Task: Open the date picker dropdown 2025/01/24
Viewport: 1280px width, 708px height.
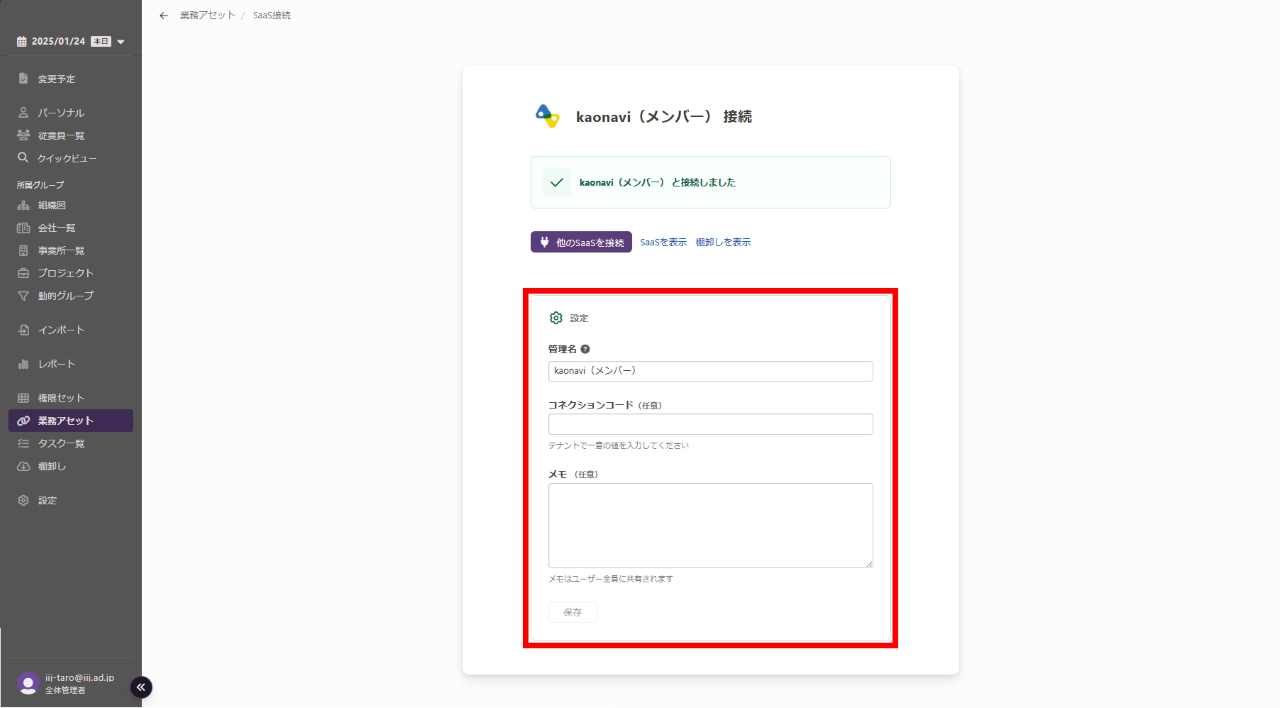Action: point(70,42)
